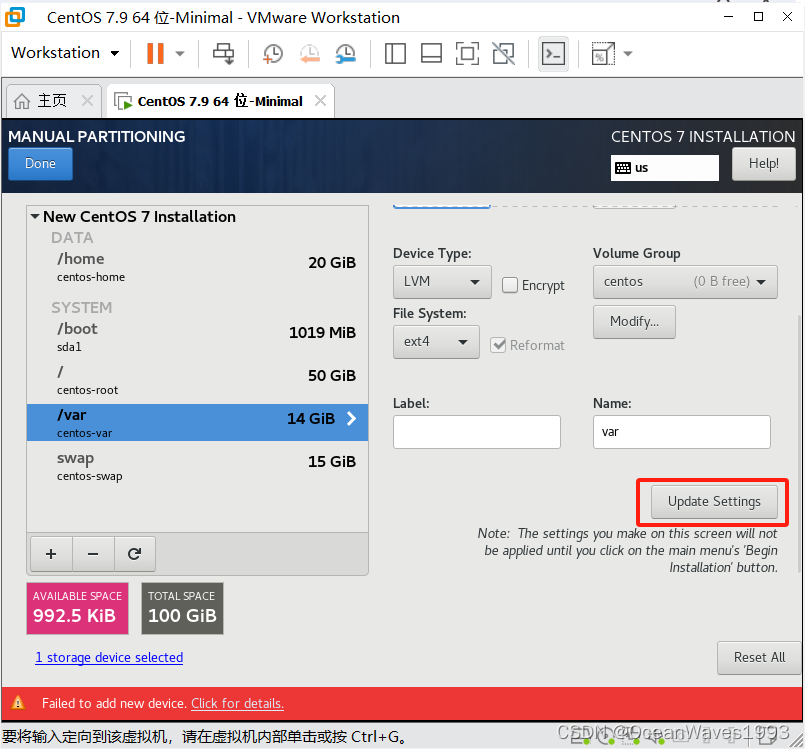
Task: Open the Device Type LVM dropdown
Action: pyautogui.click(x=442, y=282)
